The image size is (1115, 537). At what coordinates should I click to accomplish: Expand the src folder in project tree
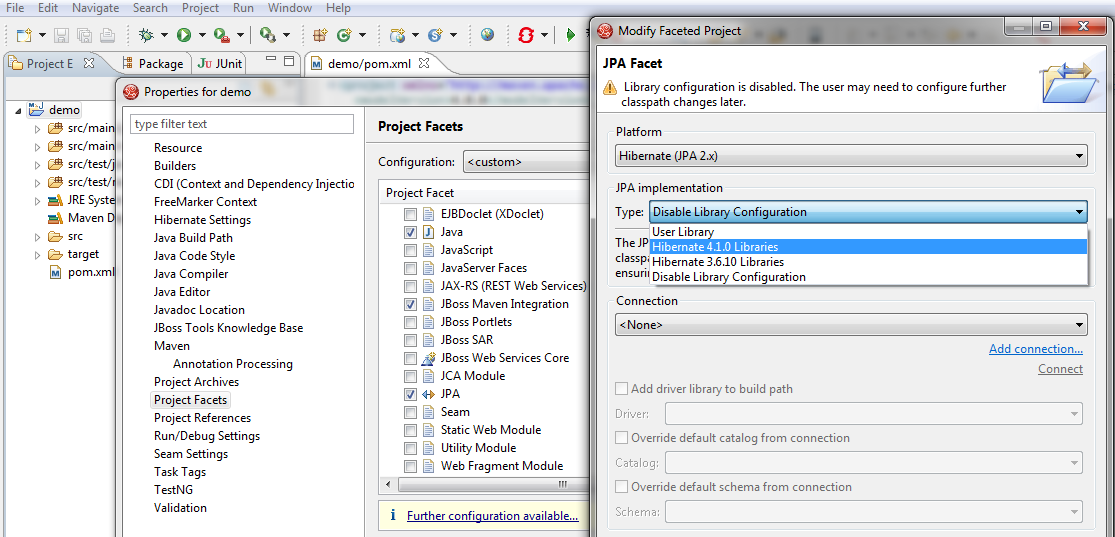click(x=38, y=236)
